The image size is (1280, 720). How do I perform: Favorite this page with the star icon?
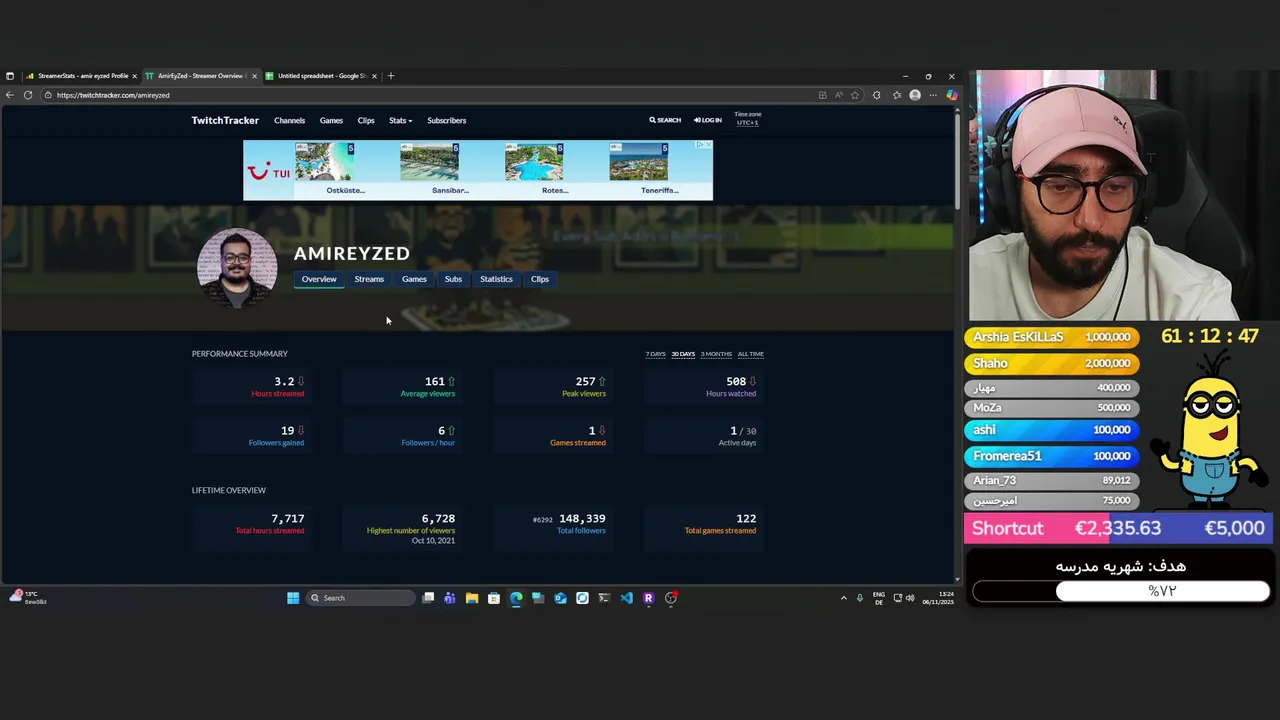[855, 95]
